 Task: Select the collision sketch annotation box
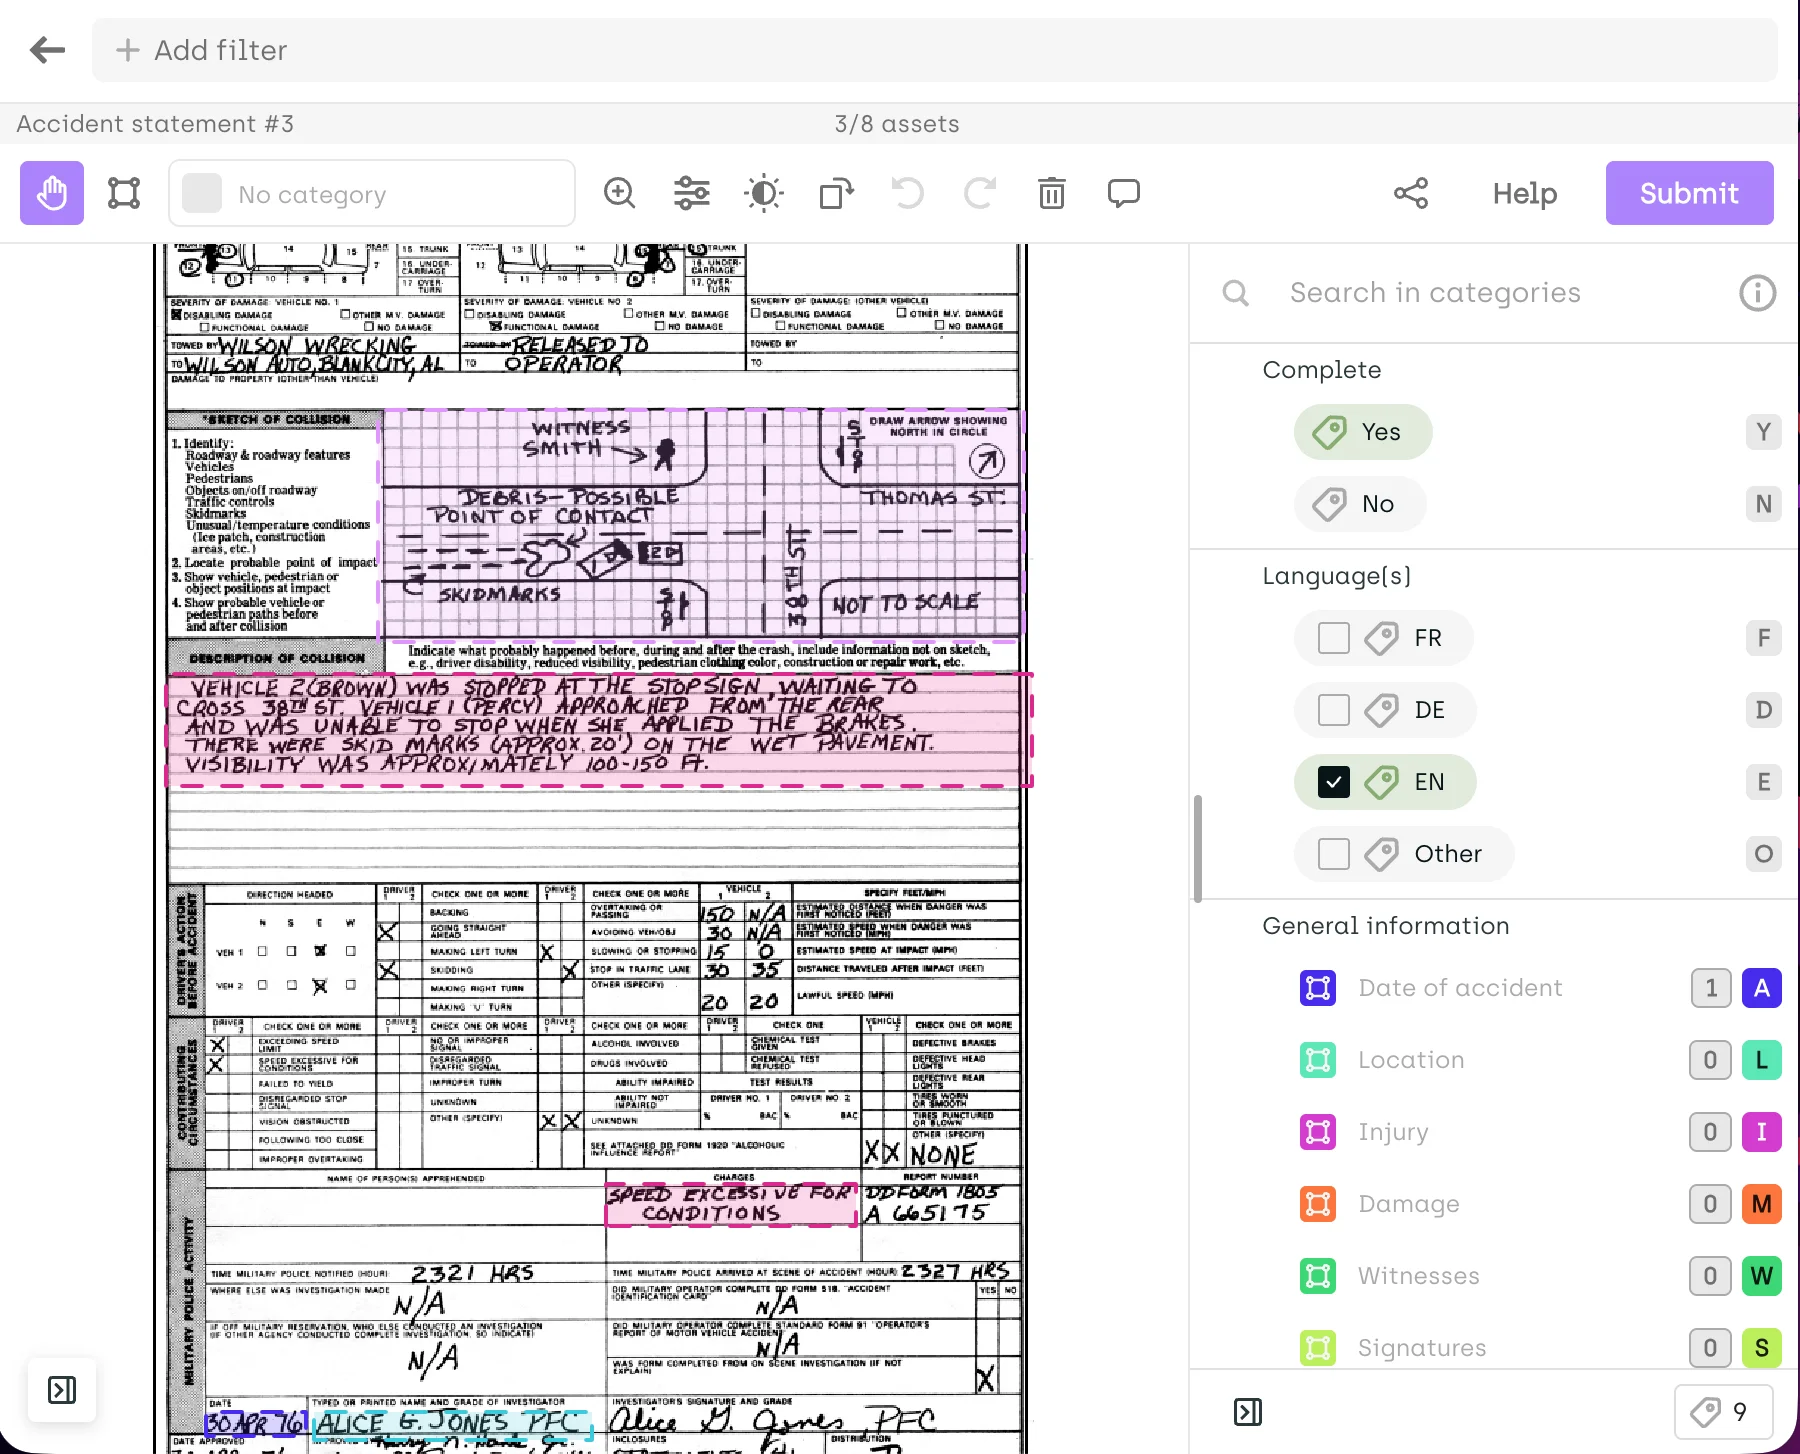click(702, 523)
